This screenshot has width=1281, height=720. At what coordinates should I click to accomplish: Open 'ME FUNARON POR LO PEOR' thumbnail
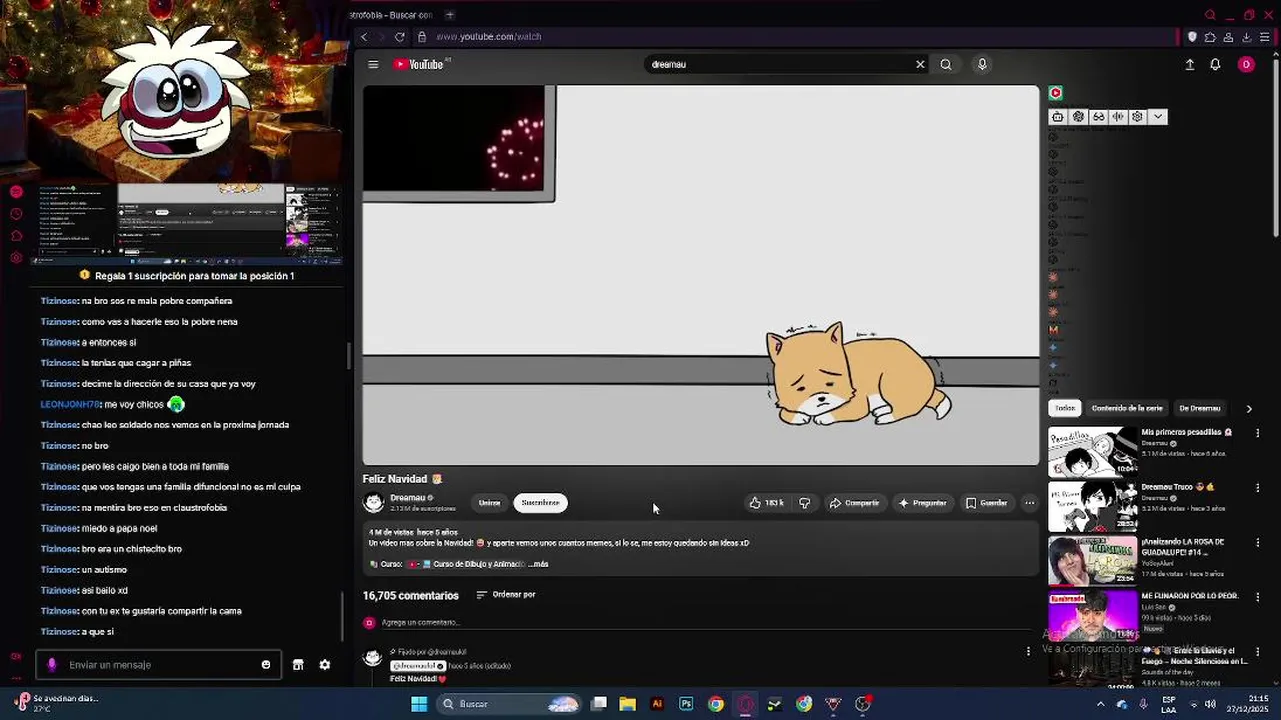1093,615
